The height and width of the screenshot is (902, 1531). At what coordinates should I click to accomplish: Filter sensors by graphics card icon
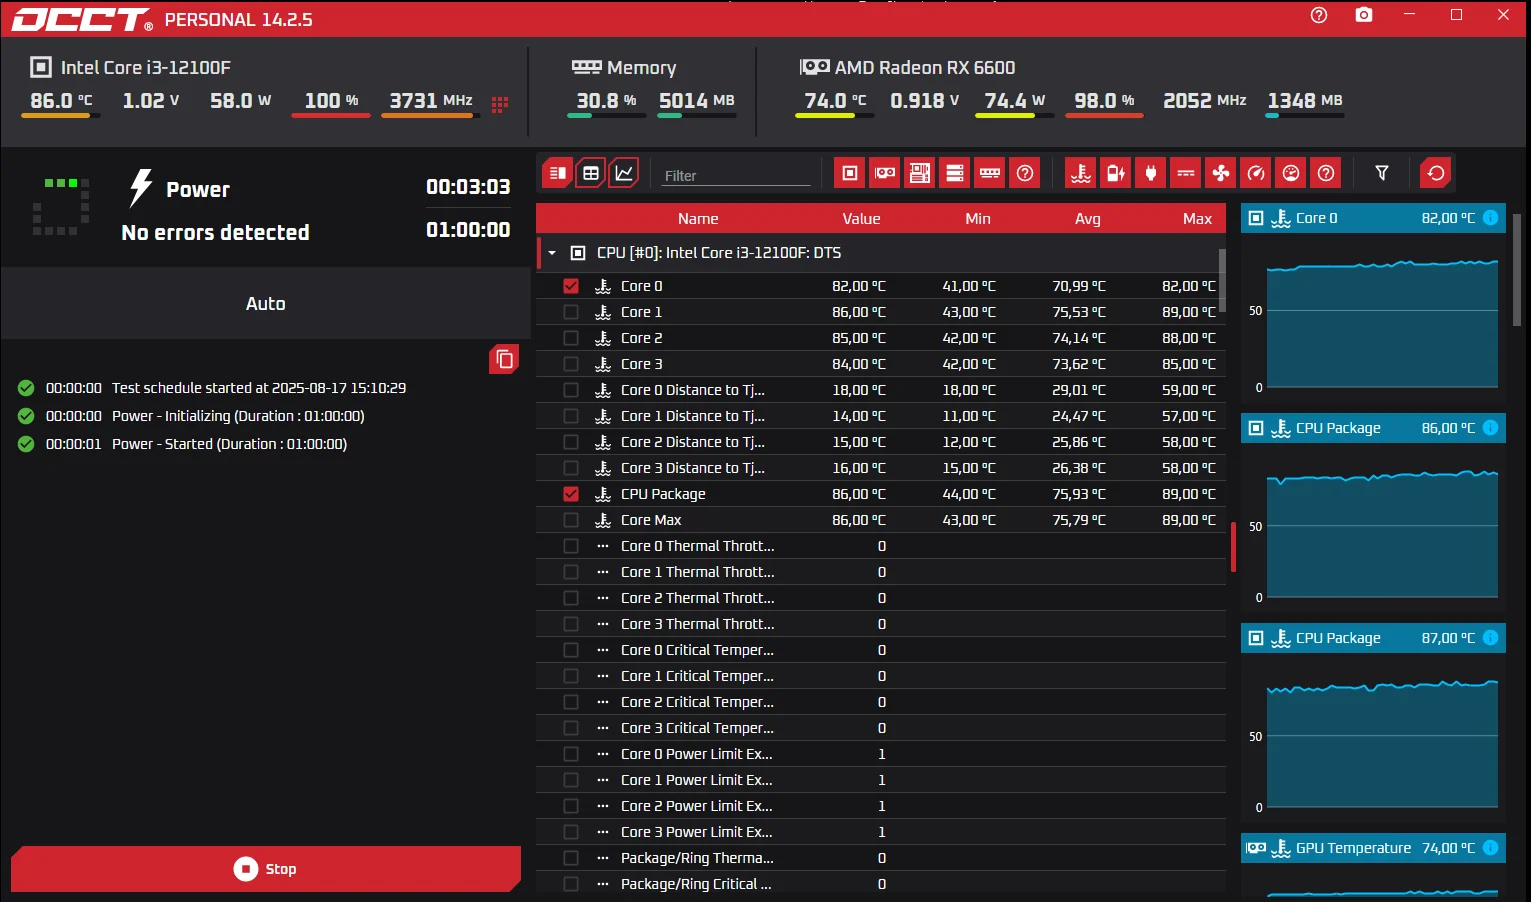click(x=885, y=173)
